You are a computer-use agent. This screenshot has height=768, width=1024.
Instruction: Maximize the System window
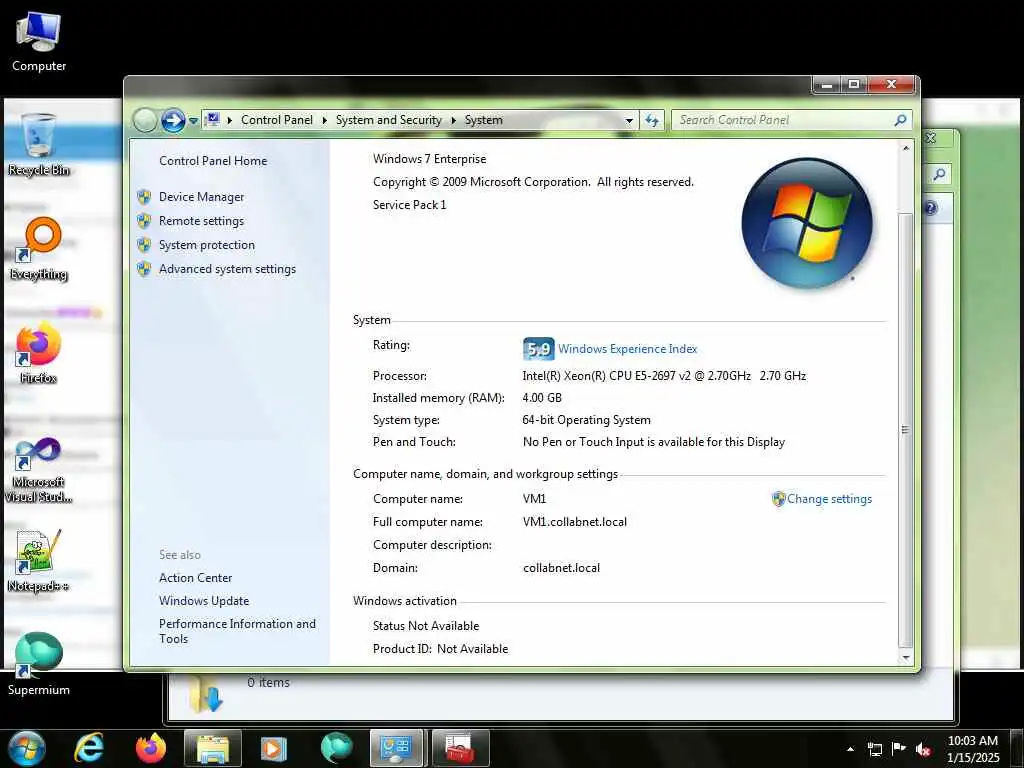(x=854, y=84)
